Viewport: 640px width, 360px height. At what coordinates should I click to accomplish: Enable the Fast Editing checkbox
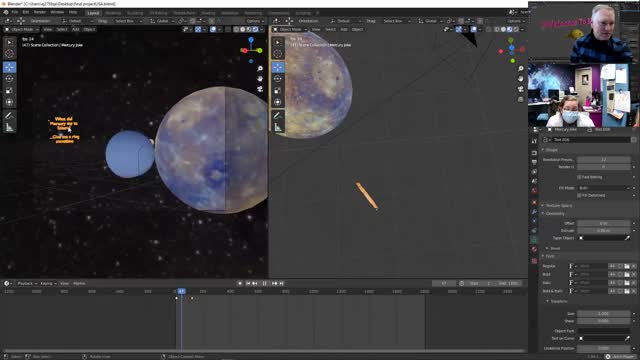point(579,177)
